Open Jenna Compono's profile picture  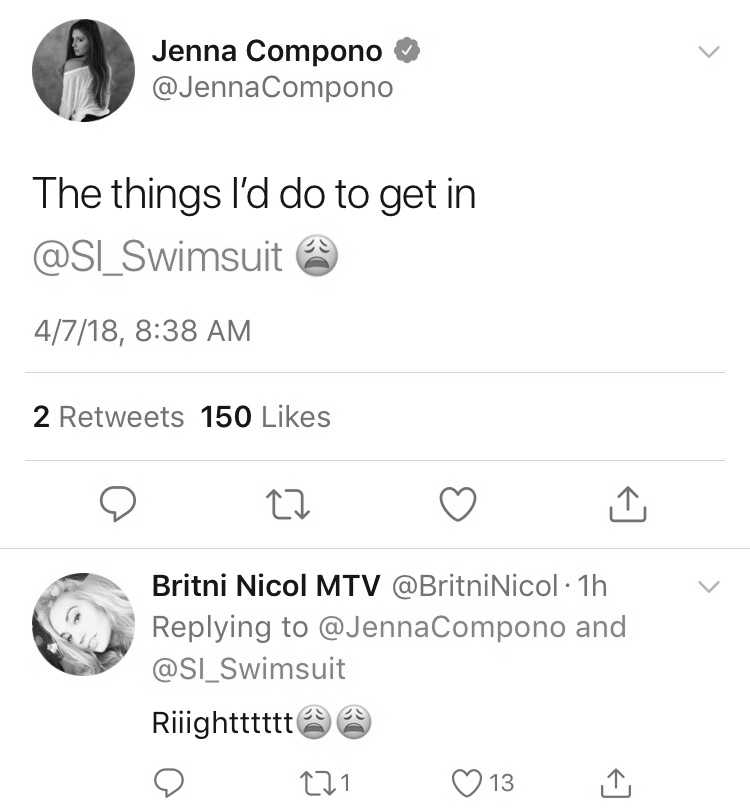point(83,70)
